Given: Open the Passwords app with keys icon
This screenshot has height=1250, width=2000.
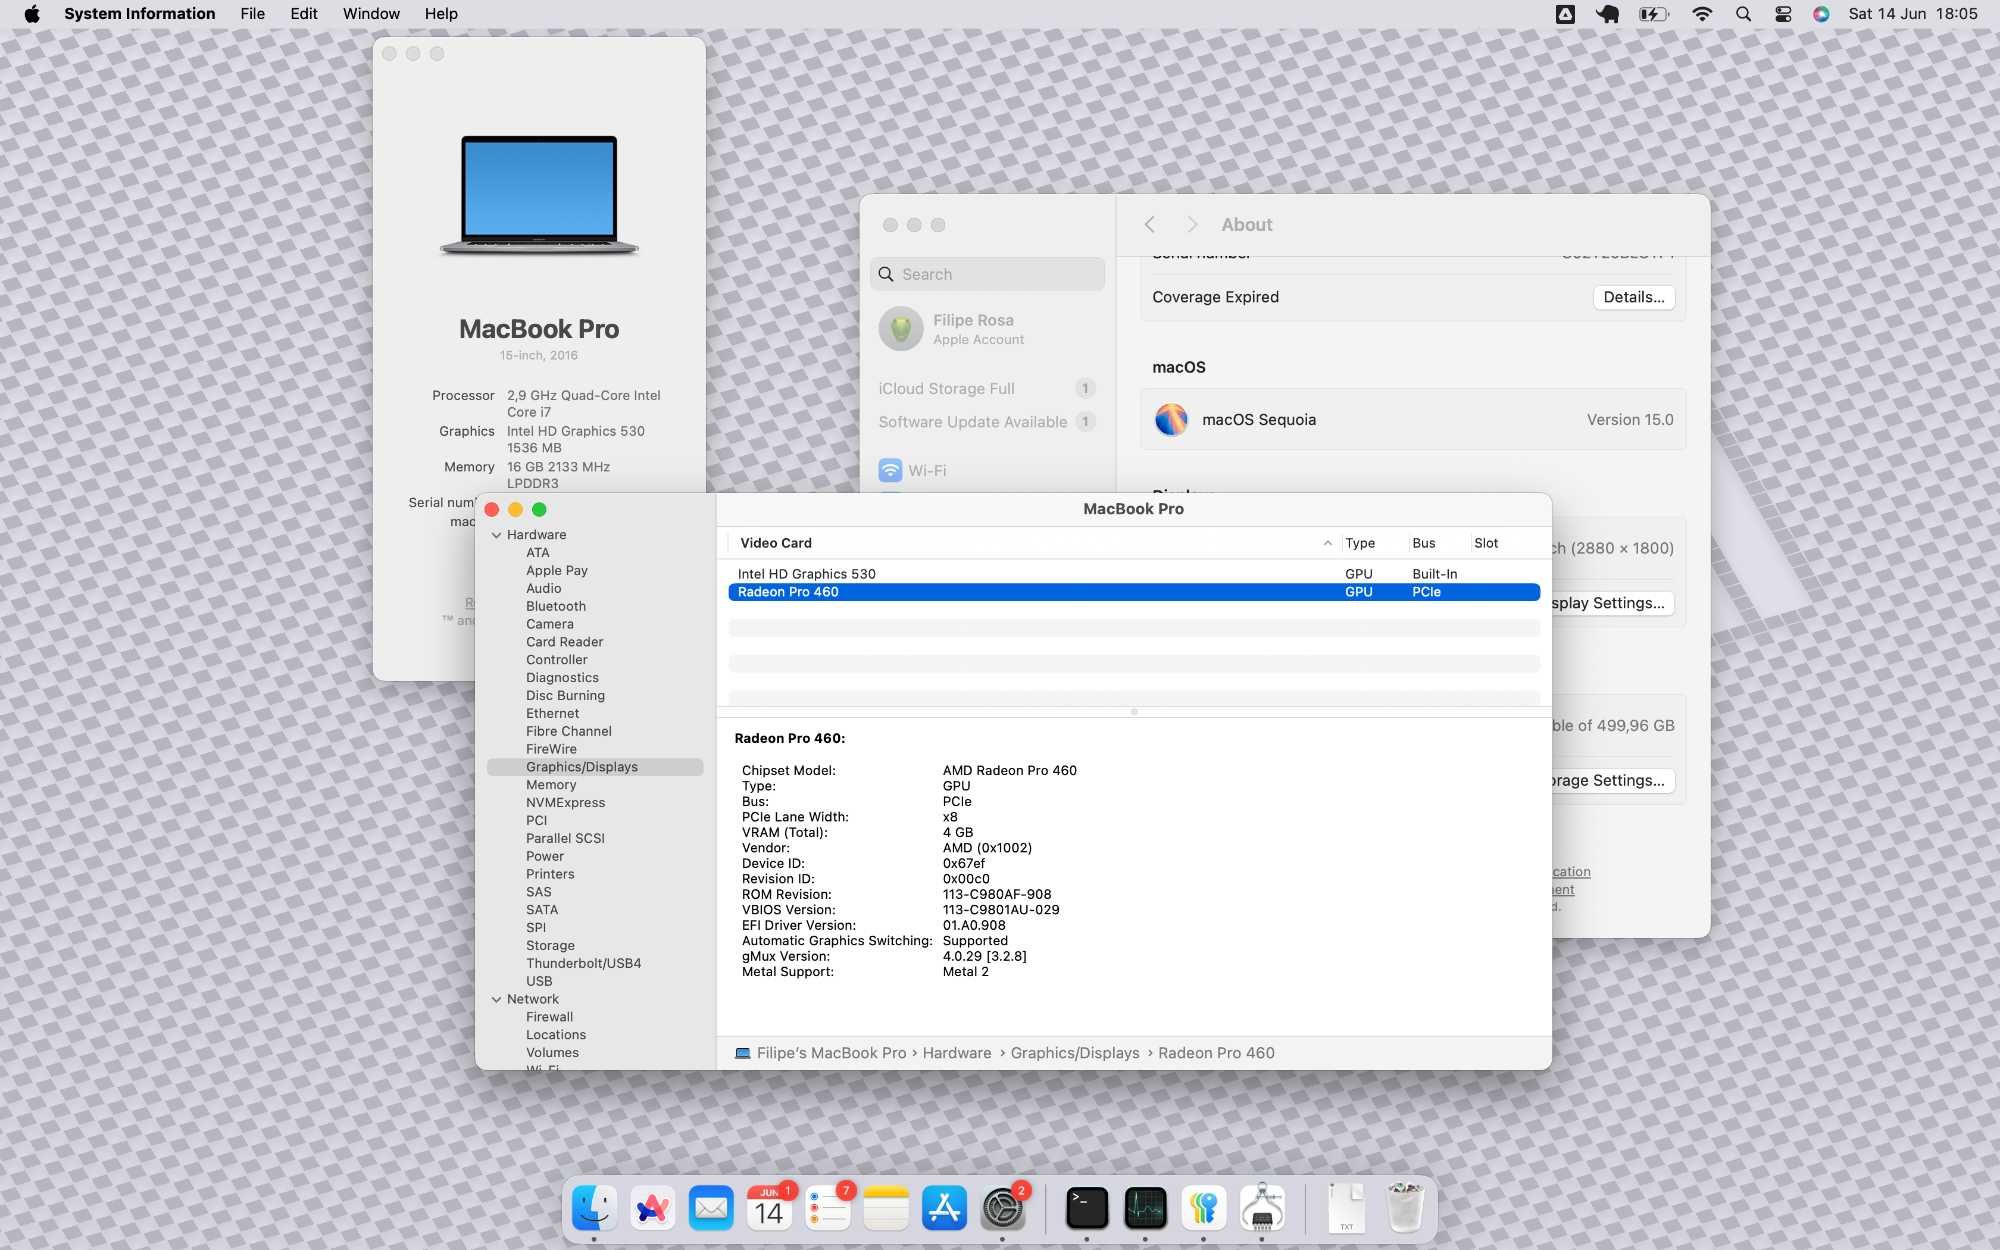Looking at the screenshot, I should [1203, 1208].
